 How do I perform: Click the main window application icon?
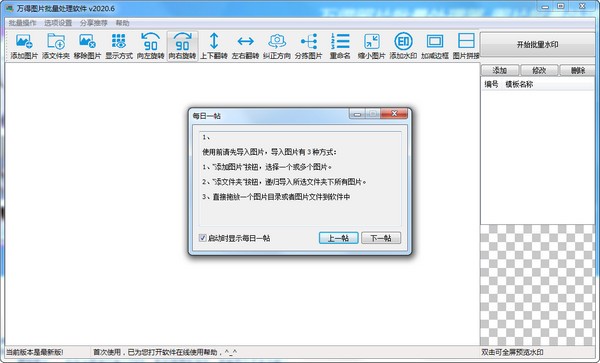point(9,8)
